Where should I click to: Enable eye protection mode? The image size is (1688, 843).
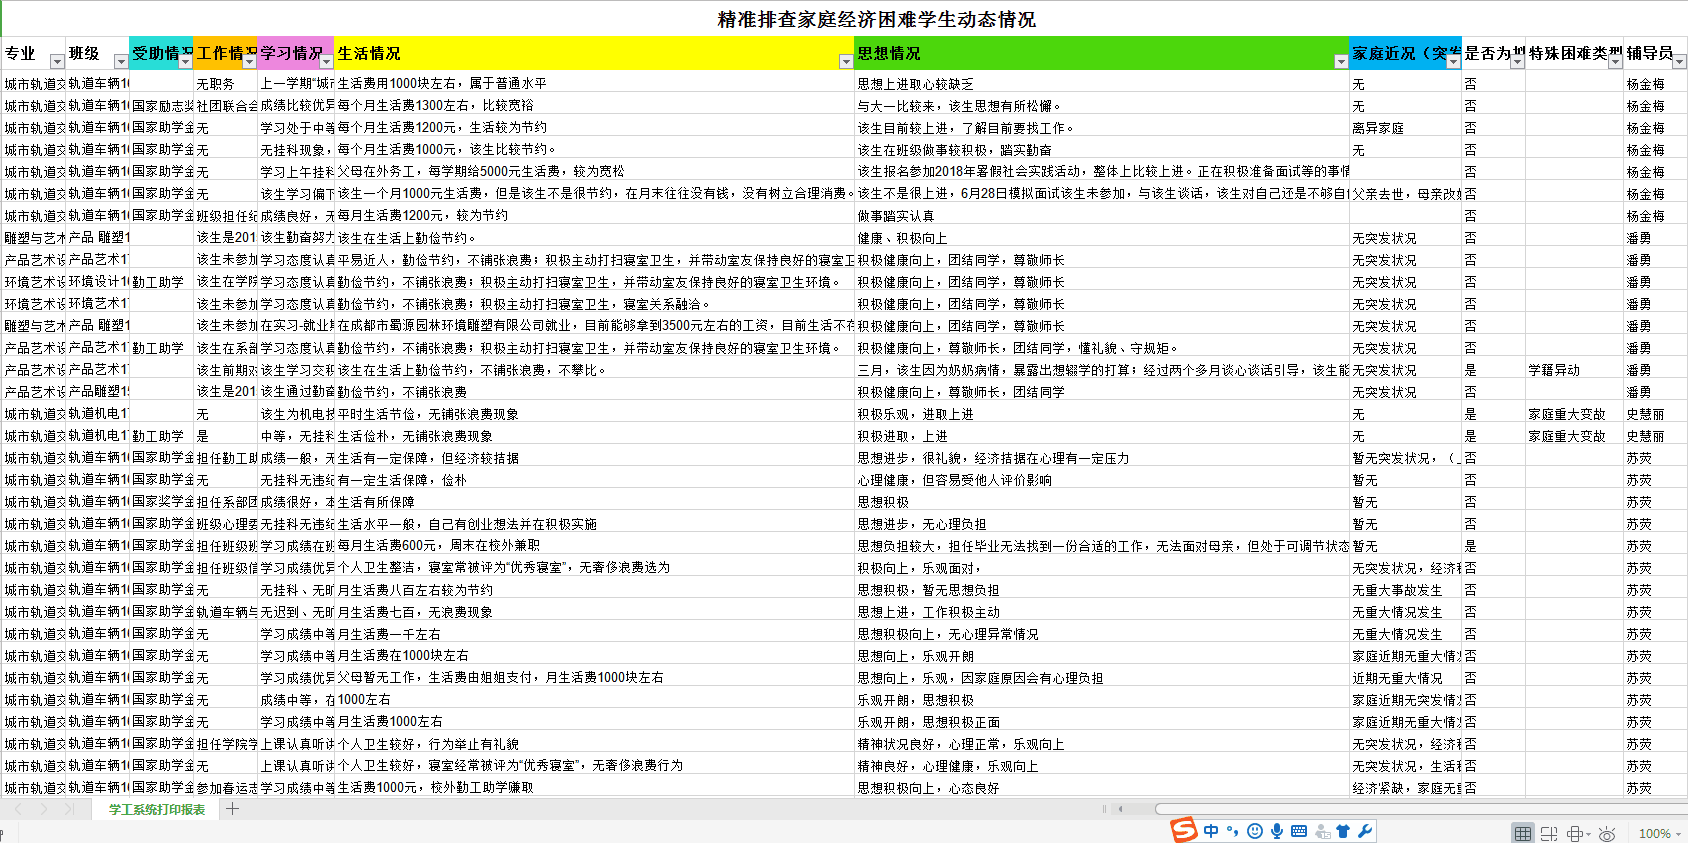[x=1607, y=833]
